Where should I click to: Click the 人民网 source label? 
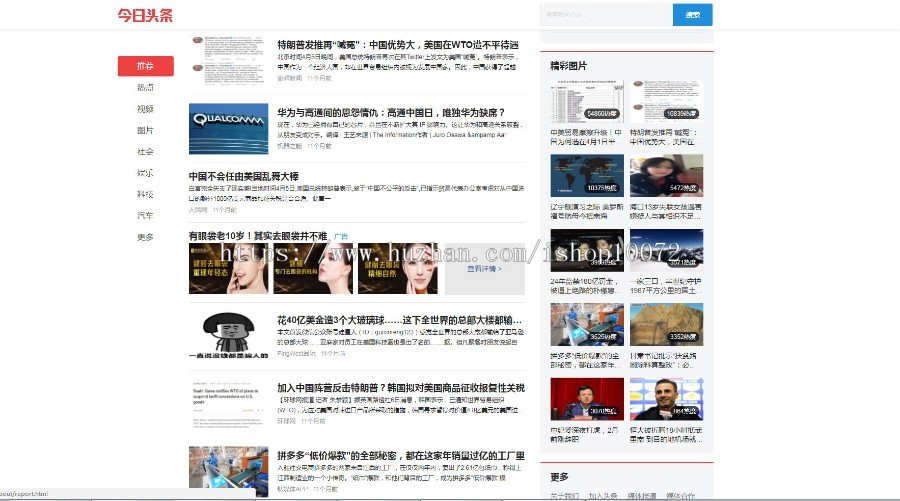tap(197, 210)
